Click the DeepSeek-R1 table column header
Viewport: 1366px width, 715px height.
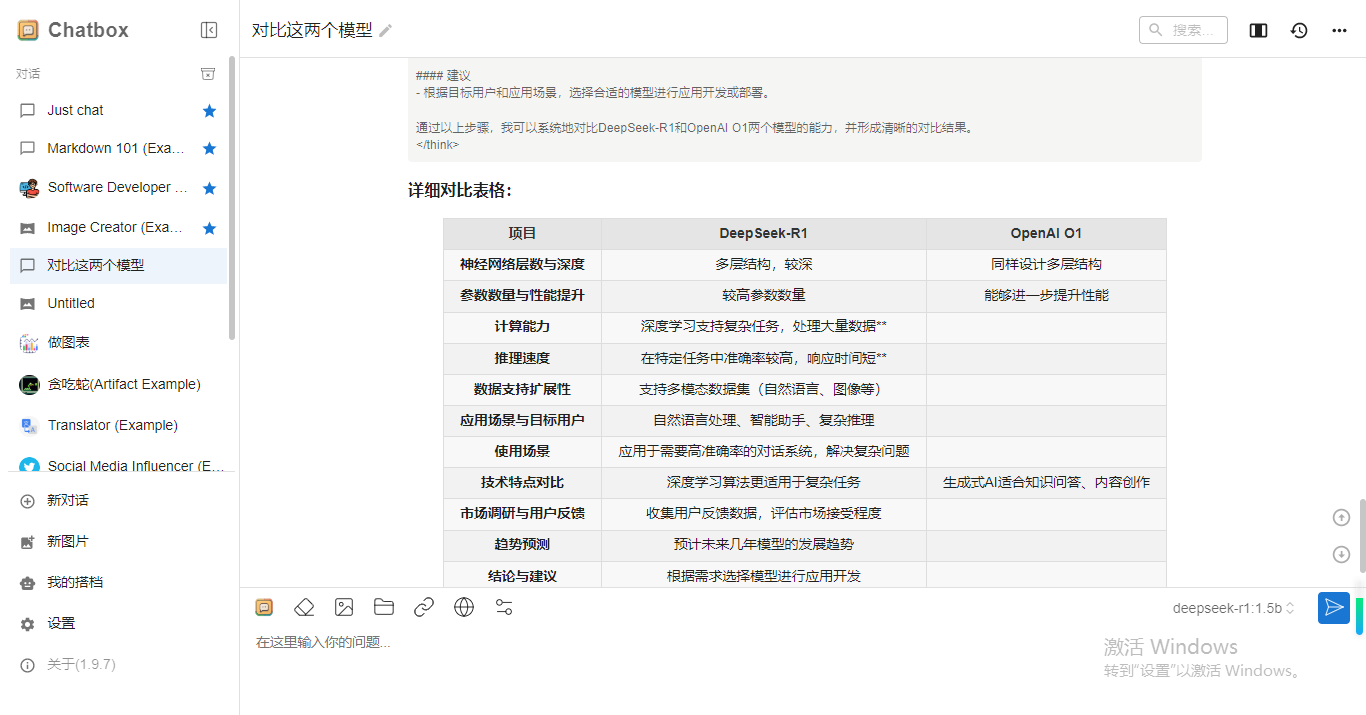click(x=763, y=234)
